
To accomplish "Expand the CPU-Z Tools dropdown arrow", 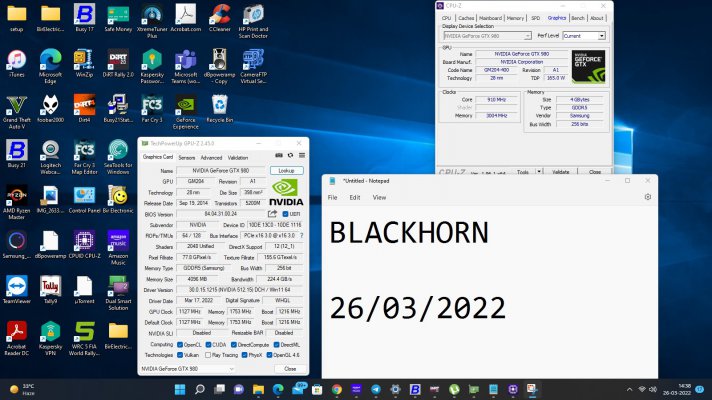I will pos(539,172).
